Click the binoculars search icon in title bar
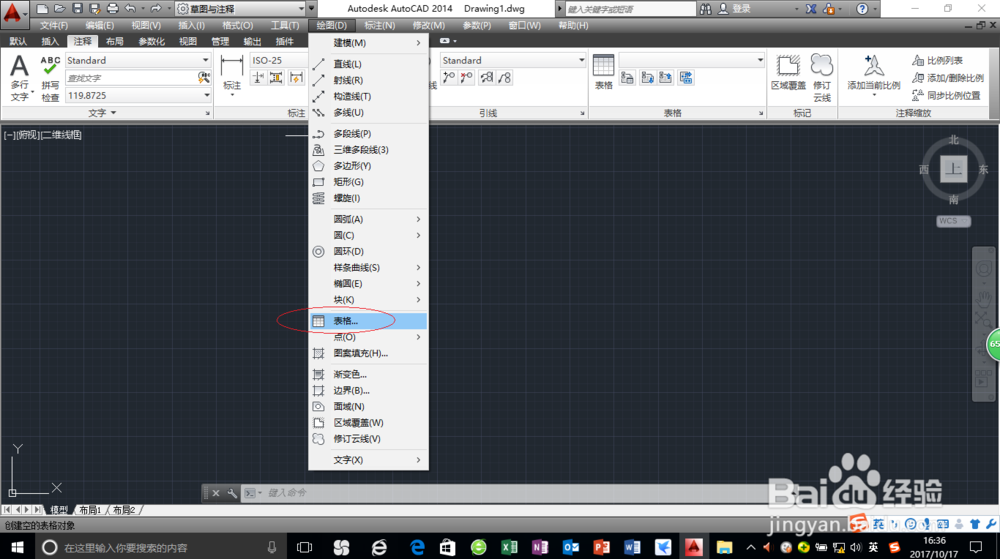1000x559 pixels. [x=705, y=9]
